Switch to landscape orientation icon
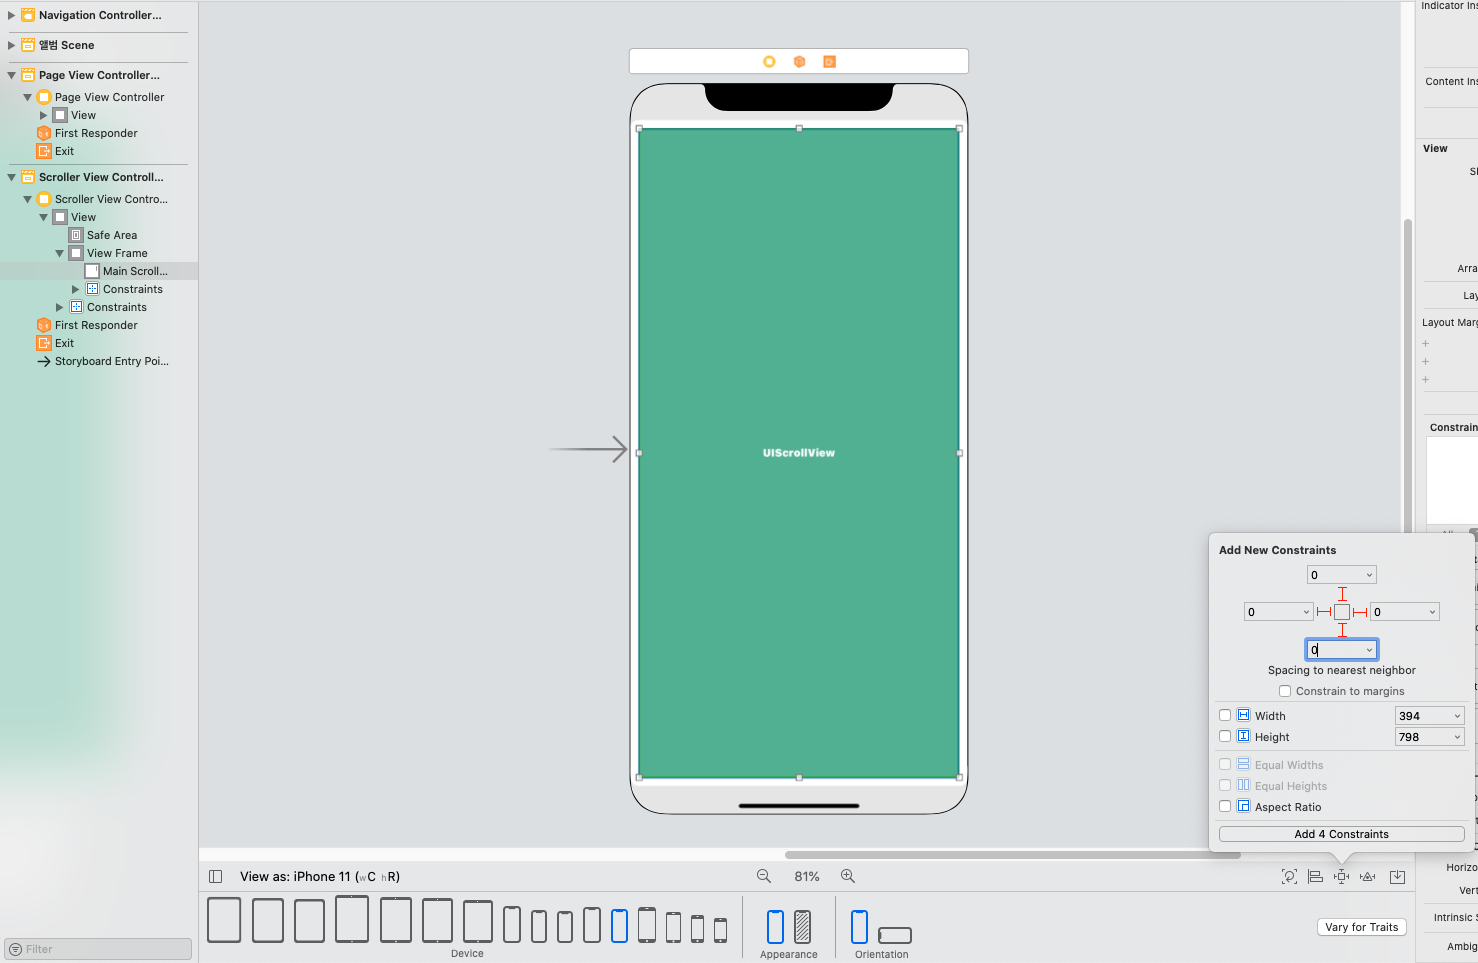This screenshot has width=1478, height=963. [x=895, y=935]
